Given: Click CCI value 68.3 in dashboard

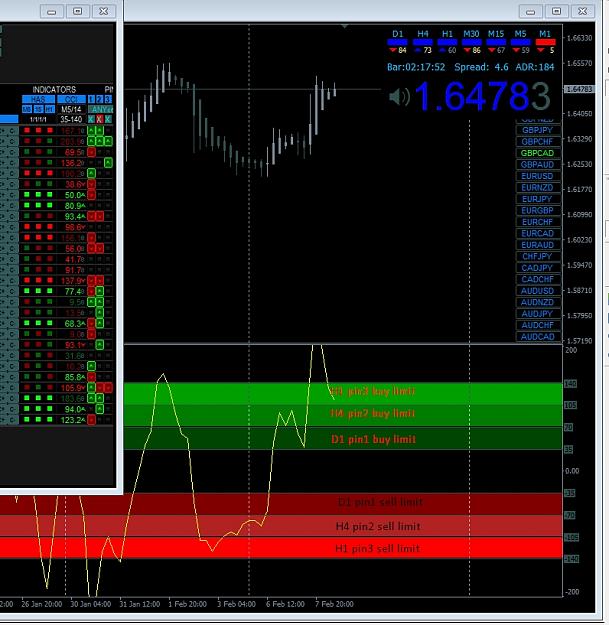Looking at the screenshot, I should coord(74,324).
